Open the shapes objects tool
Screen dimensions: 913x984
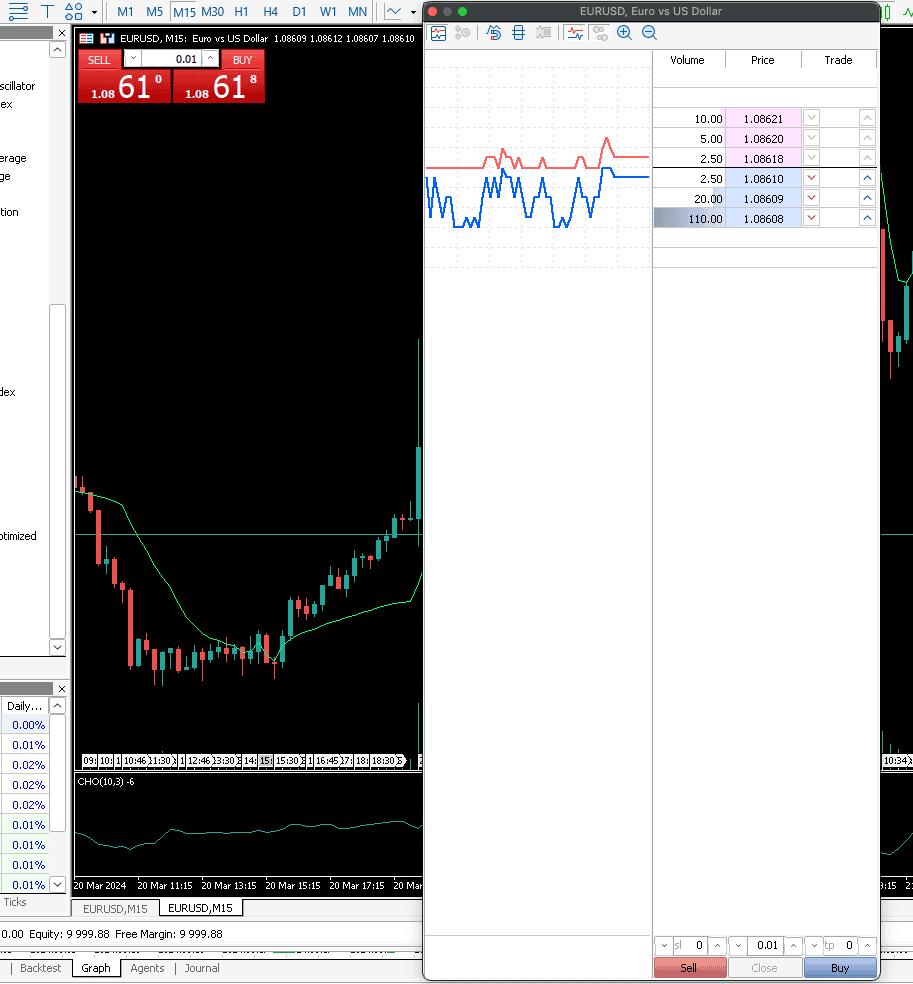point(74,11)
